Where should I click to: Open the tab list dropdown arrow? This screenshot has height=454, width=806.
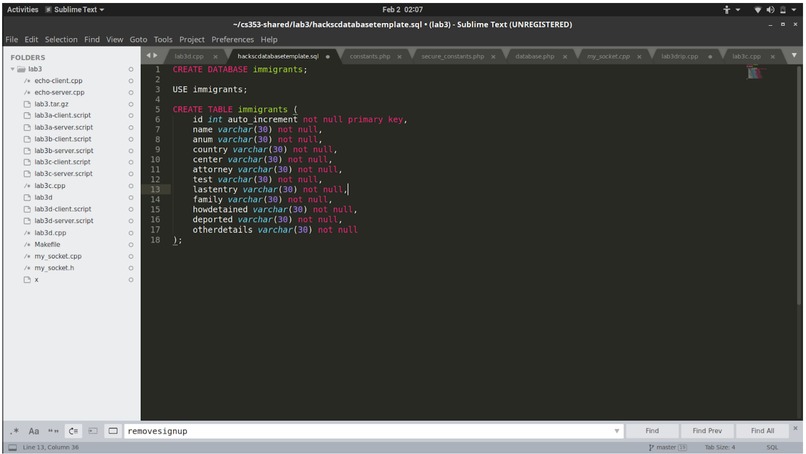(x=794, y=56)
